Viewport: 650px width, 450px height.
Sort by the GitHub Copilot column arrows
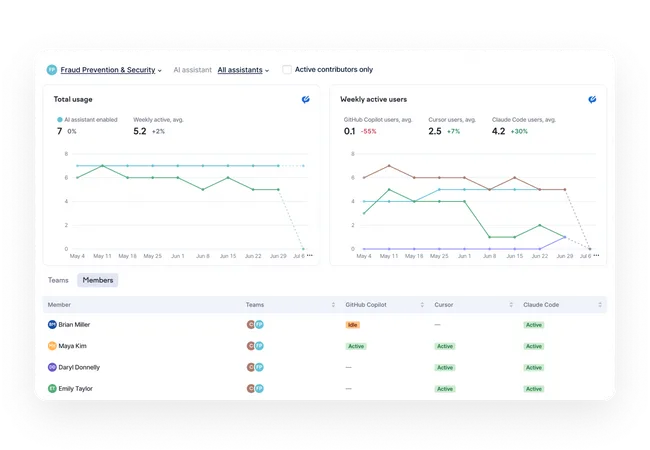[x=422, y=305]
